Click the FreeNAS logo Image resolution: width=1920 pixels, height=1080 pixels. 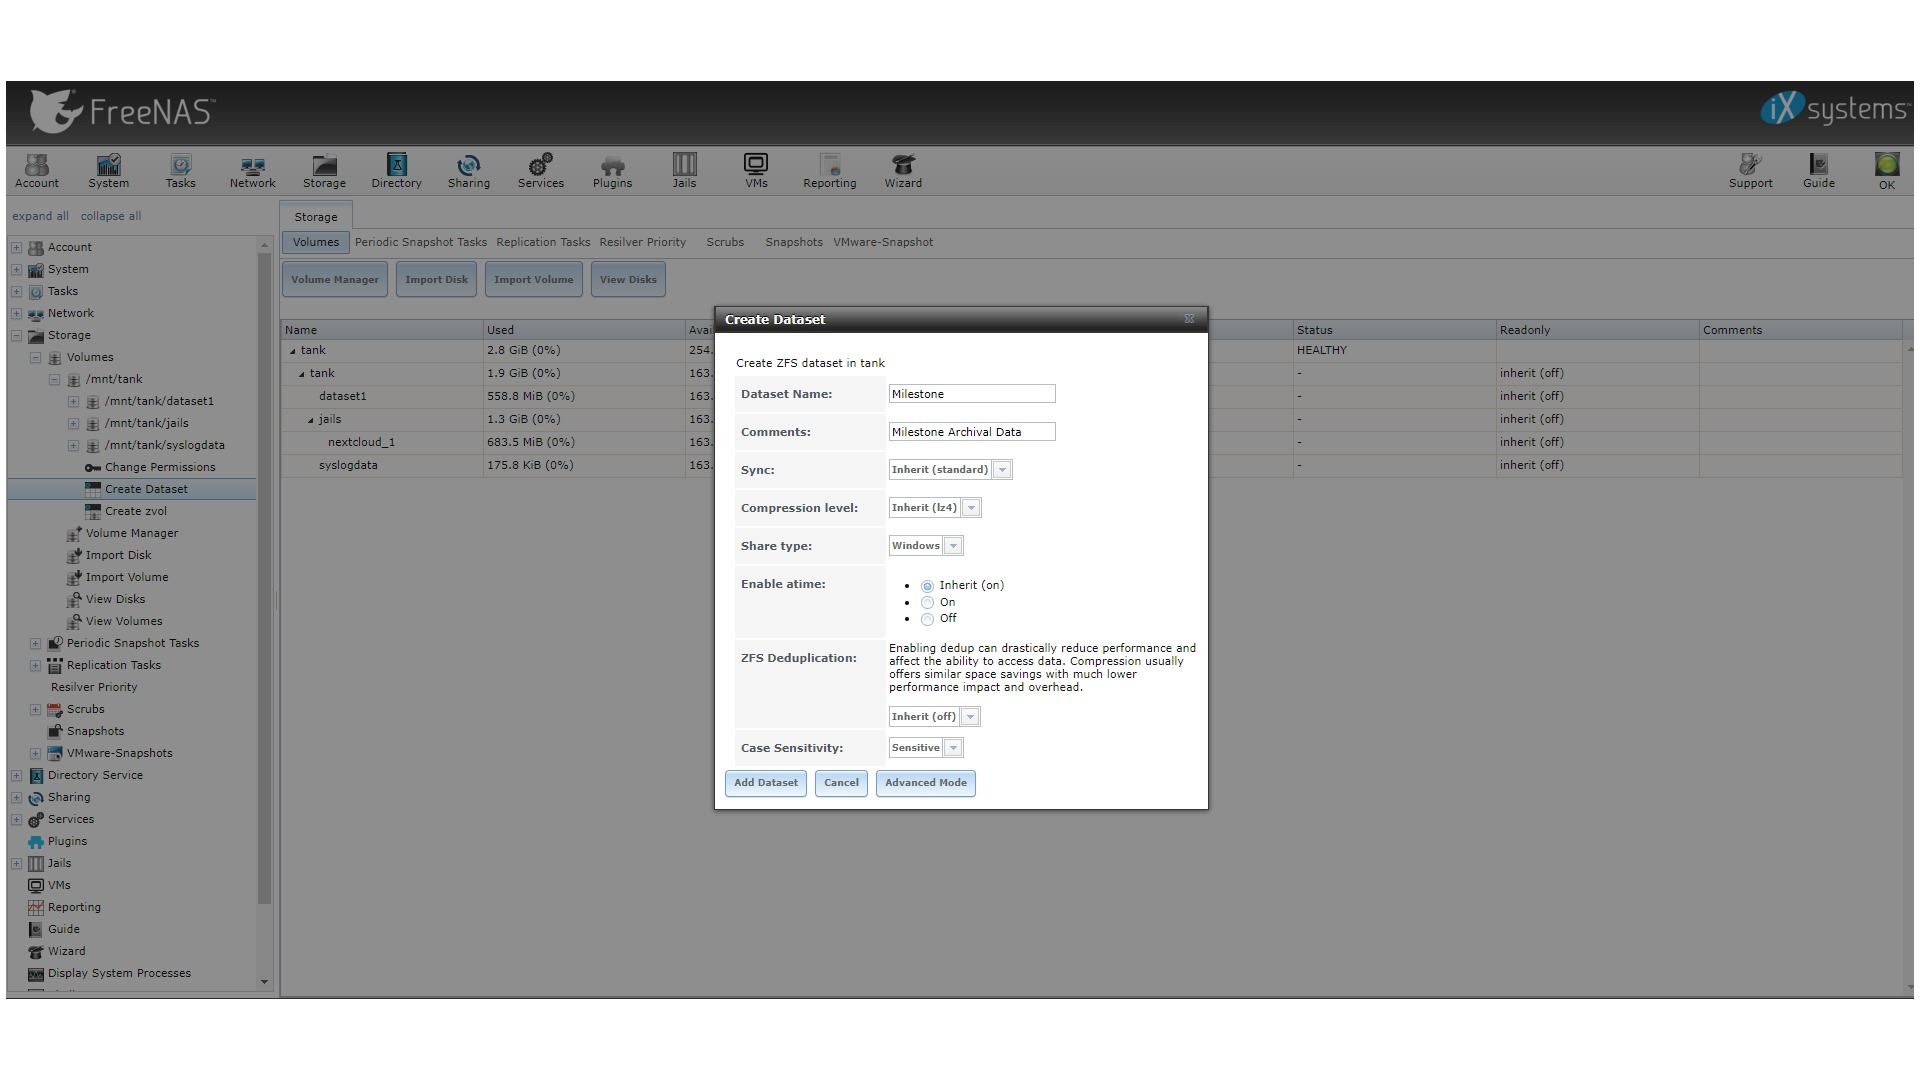pos(122,110)
